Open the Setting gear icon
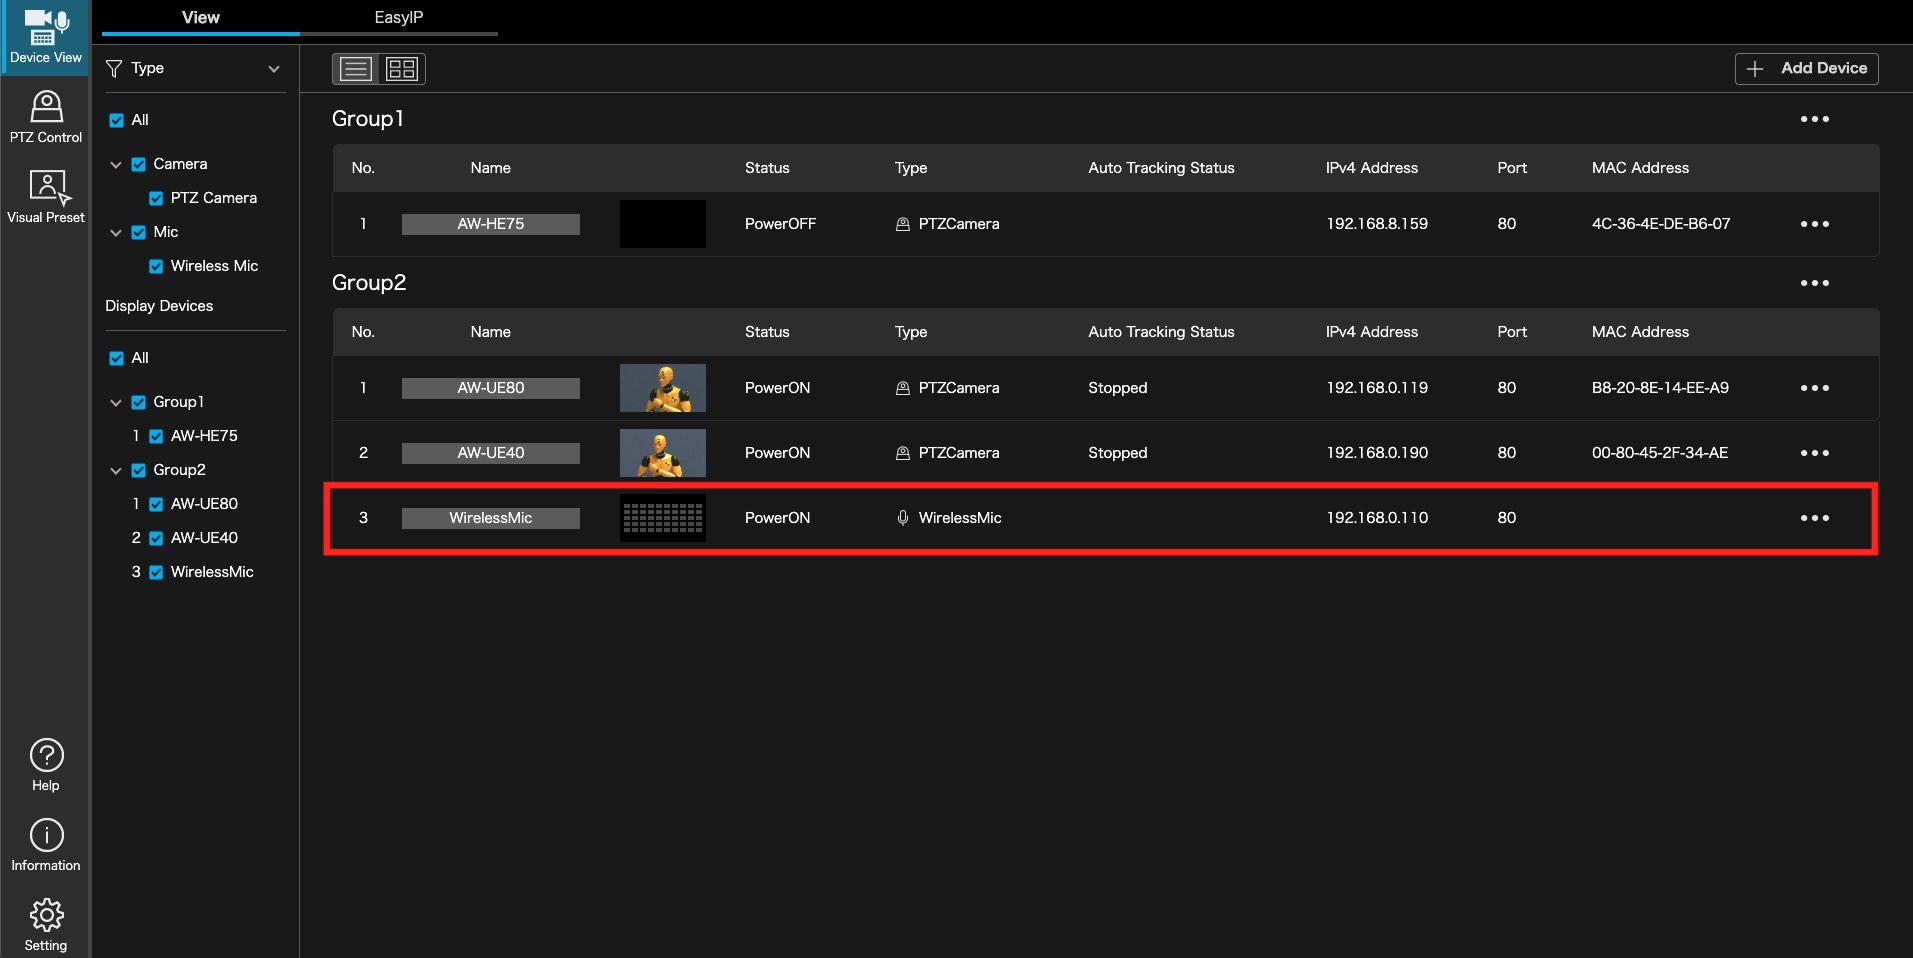 pos(46,924)
